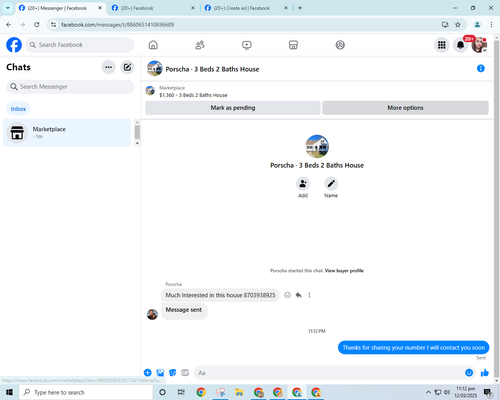Open Task View on taskbar
Viewport: 500px width, 400px height.
(x=181, y=392)
